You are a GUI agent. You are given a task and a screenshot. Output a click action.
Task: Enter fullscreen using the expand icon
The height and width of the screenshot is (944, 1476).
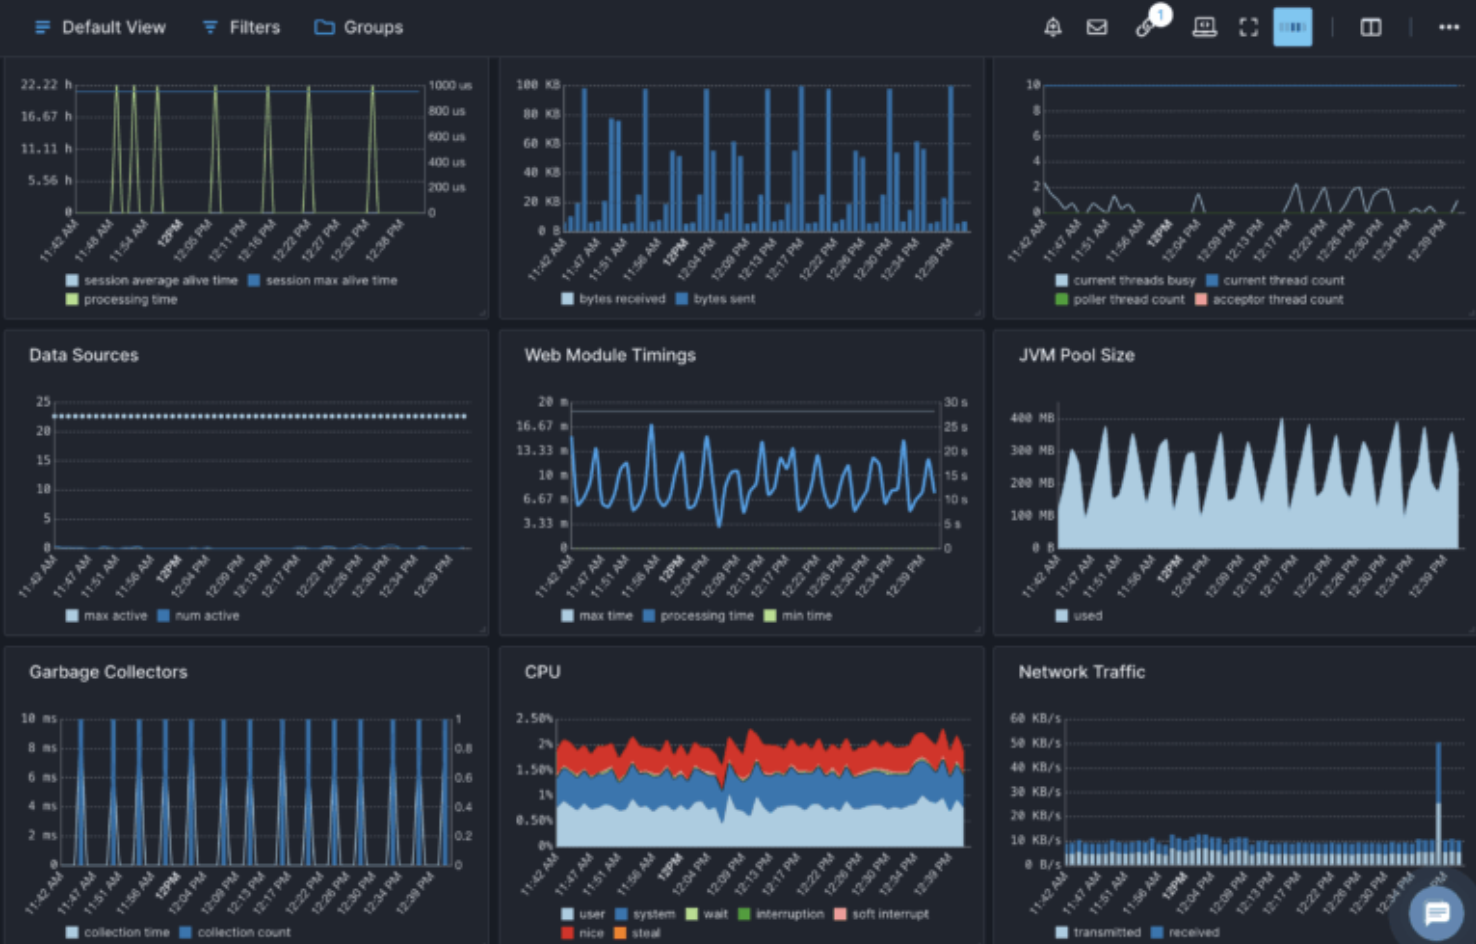pos(1248,27)
